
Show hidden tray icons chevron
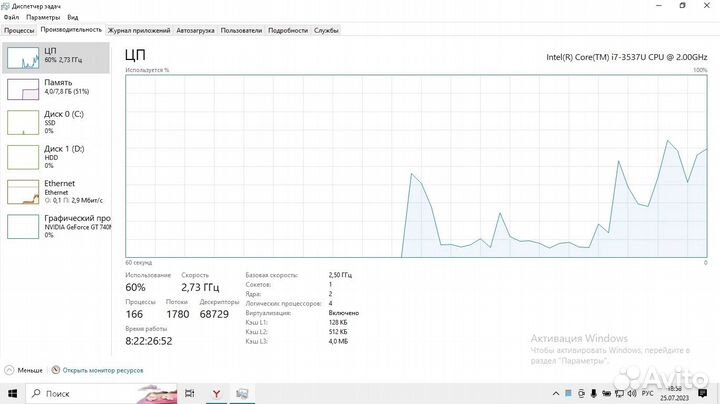coord(556,393)
